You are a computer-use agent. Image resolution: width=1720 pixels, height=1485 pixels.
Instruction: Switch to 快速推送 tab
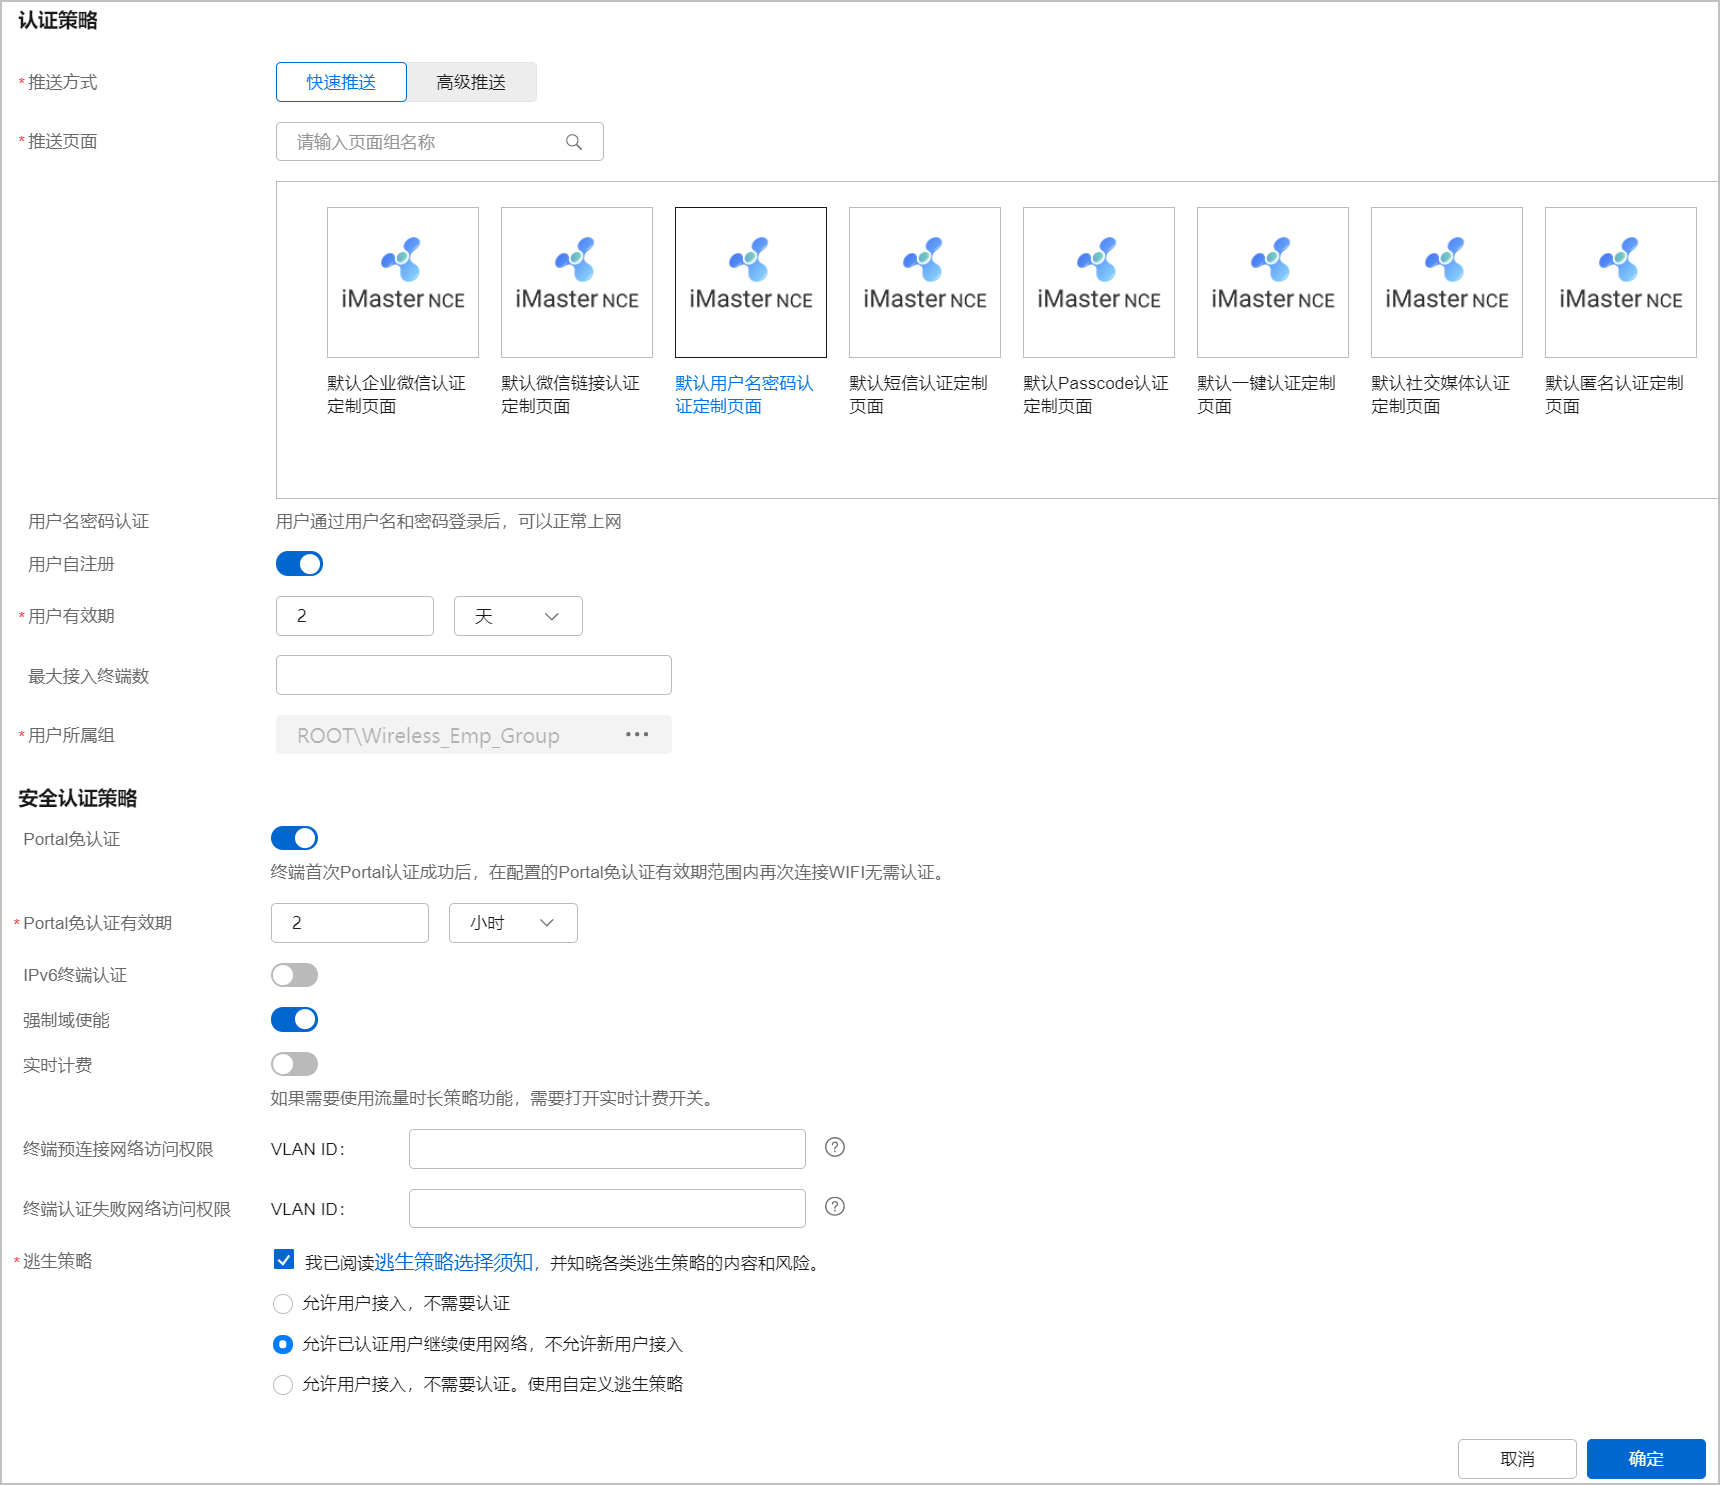[x=341, y=82]
